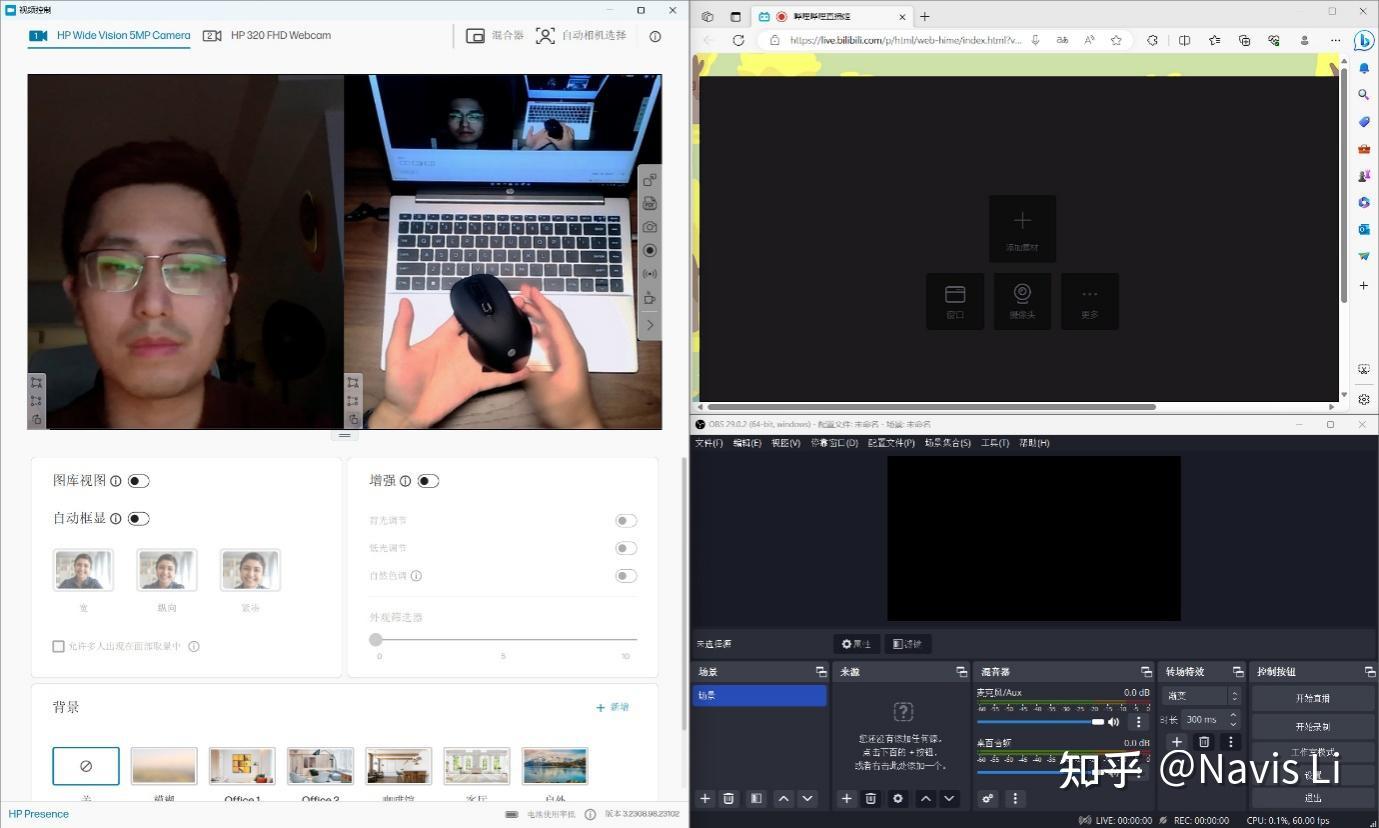Open a new tab in Edge

coord(924,16)
